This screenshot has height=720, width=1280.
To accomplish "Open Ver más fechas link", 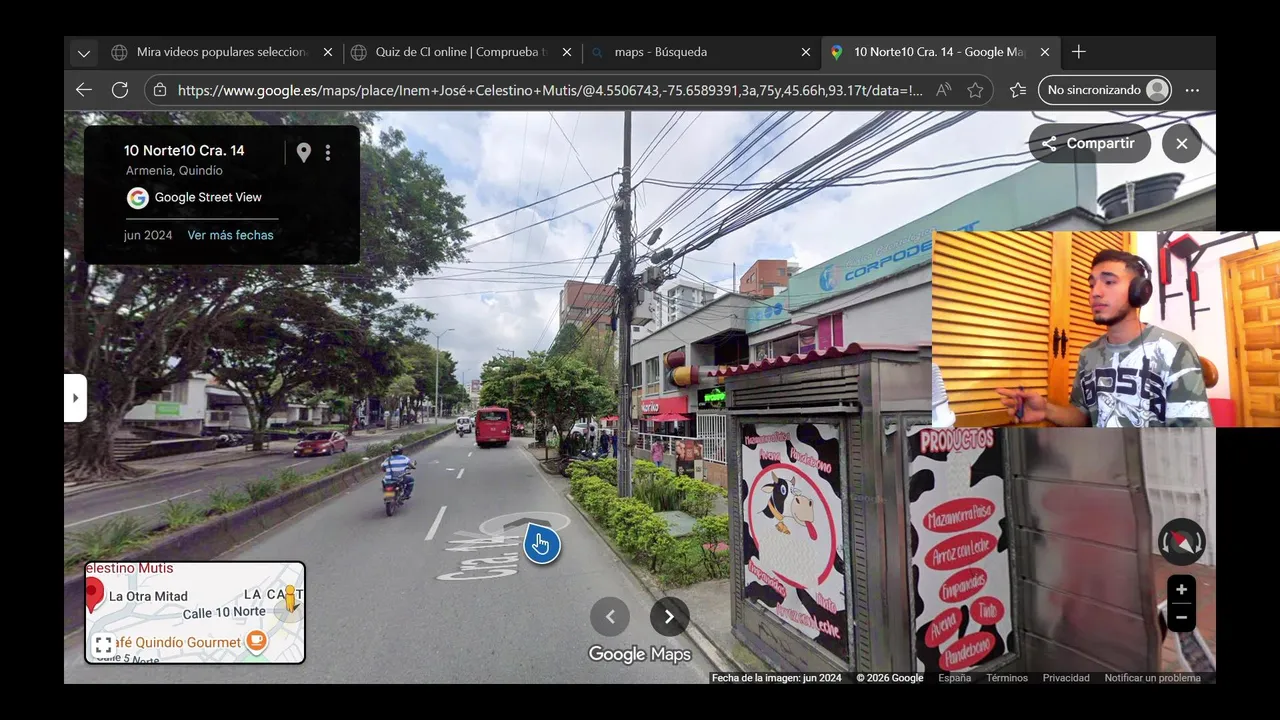I will tap(230, 235).
